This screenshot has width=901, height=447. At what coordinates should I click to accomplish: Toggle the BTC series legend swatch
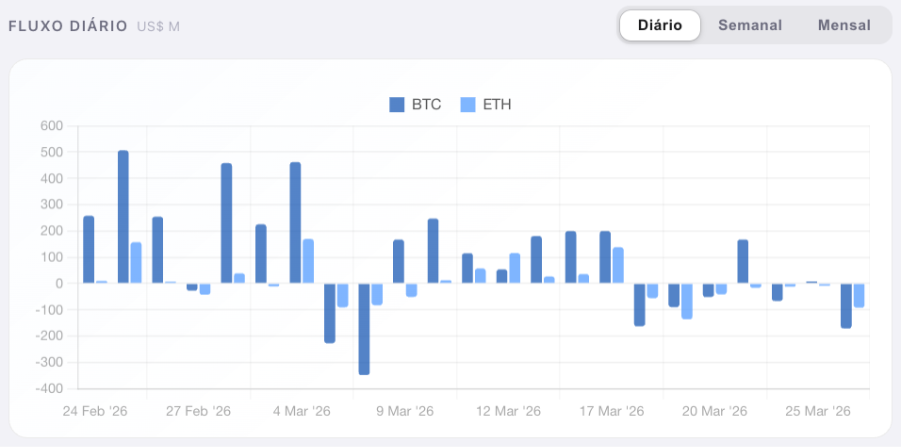click(397, 105)
